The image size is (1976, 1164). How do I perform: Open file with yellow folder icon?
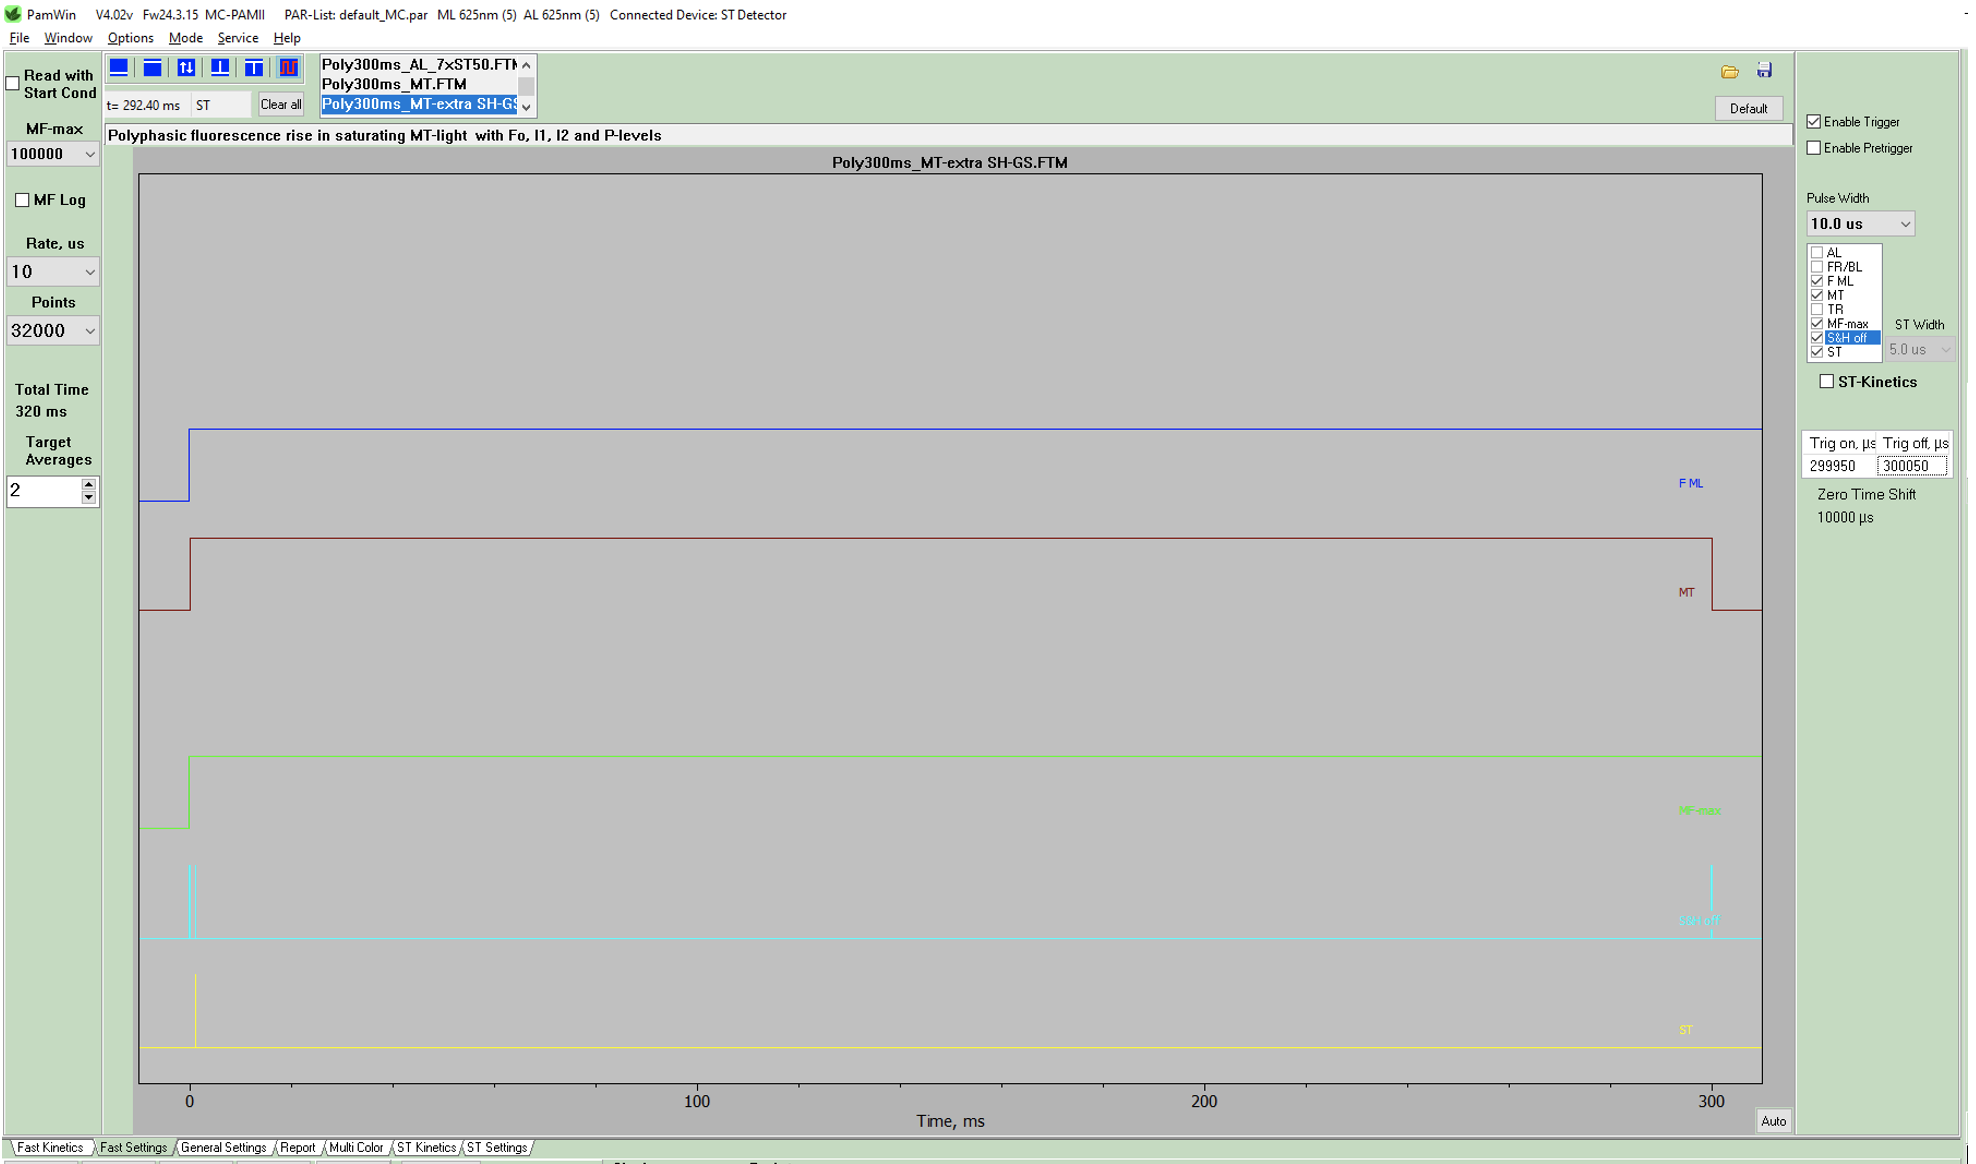point(1729,71)
